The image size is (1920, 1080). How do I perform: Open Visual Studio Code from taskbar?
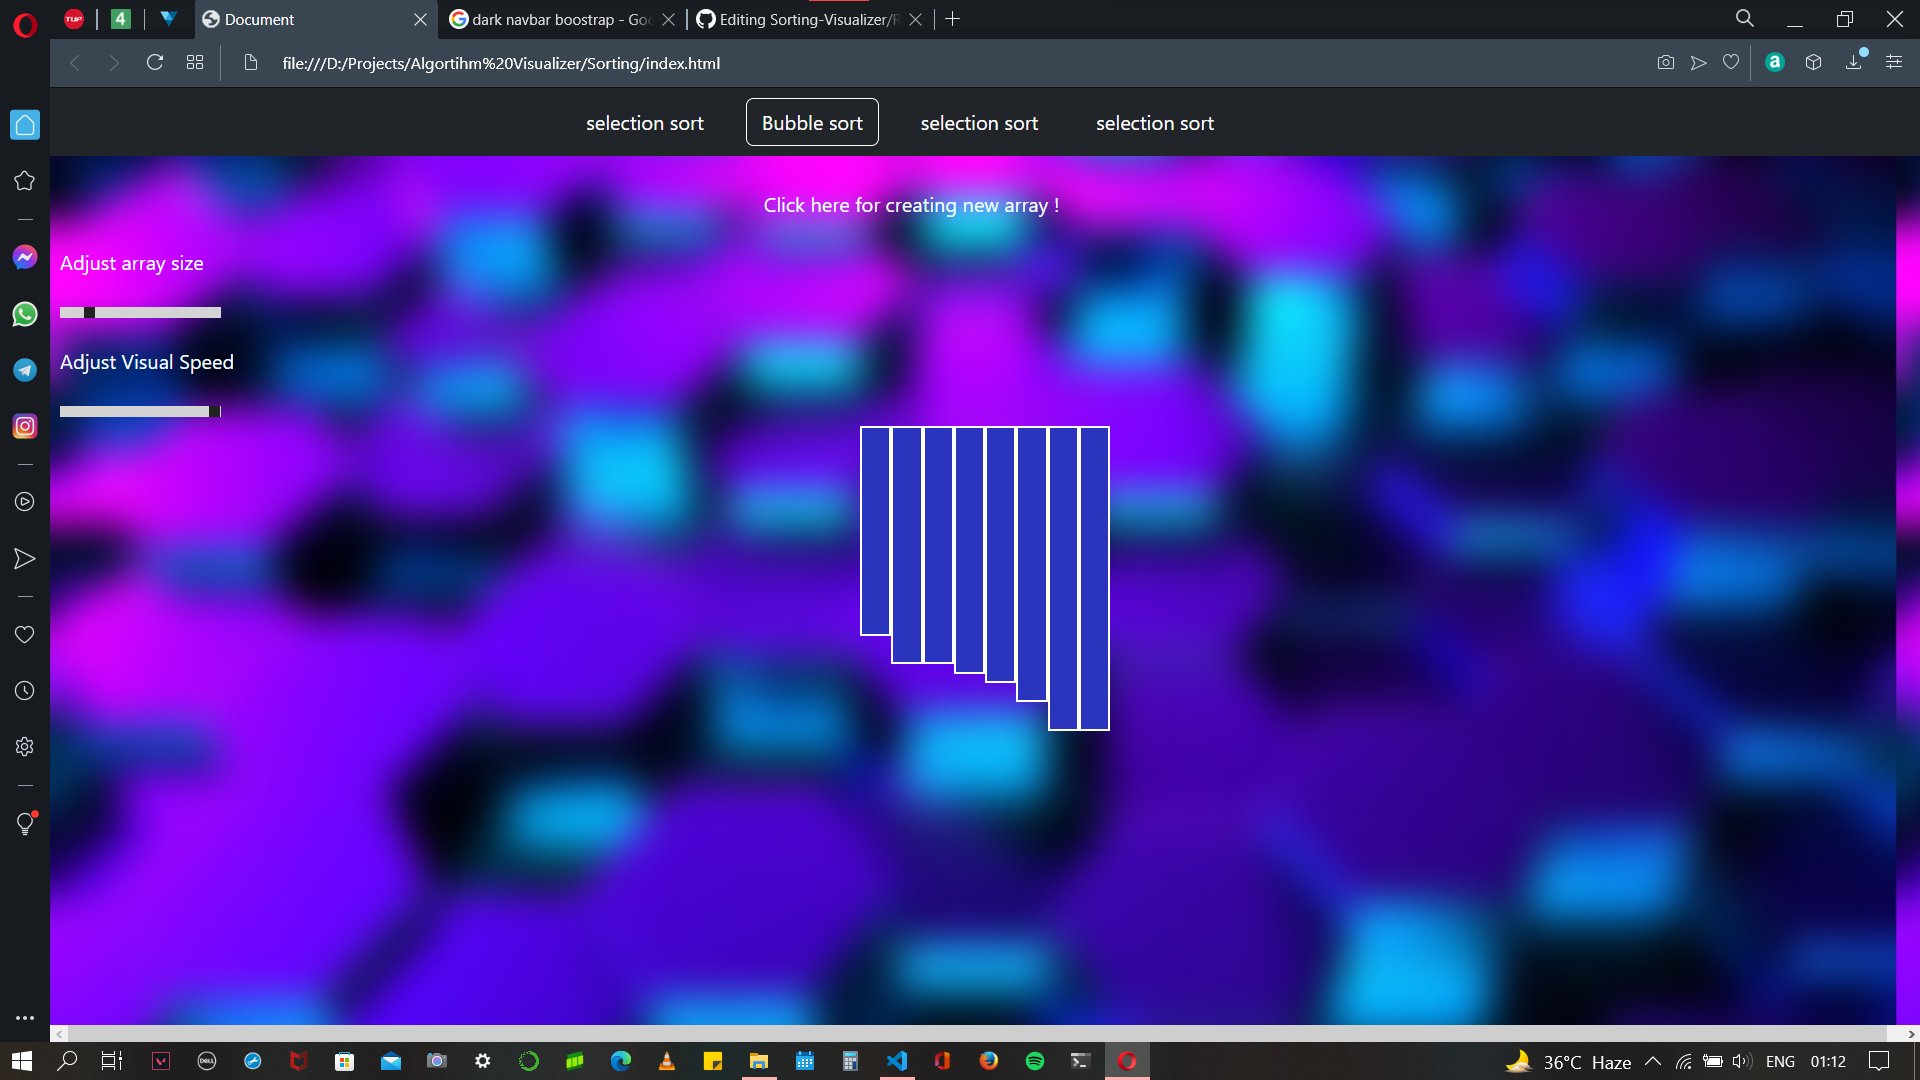coord(897,1061)
